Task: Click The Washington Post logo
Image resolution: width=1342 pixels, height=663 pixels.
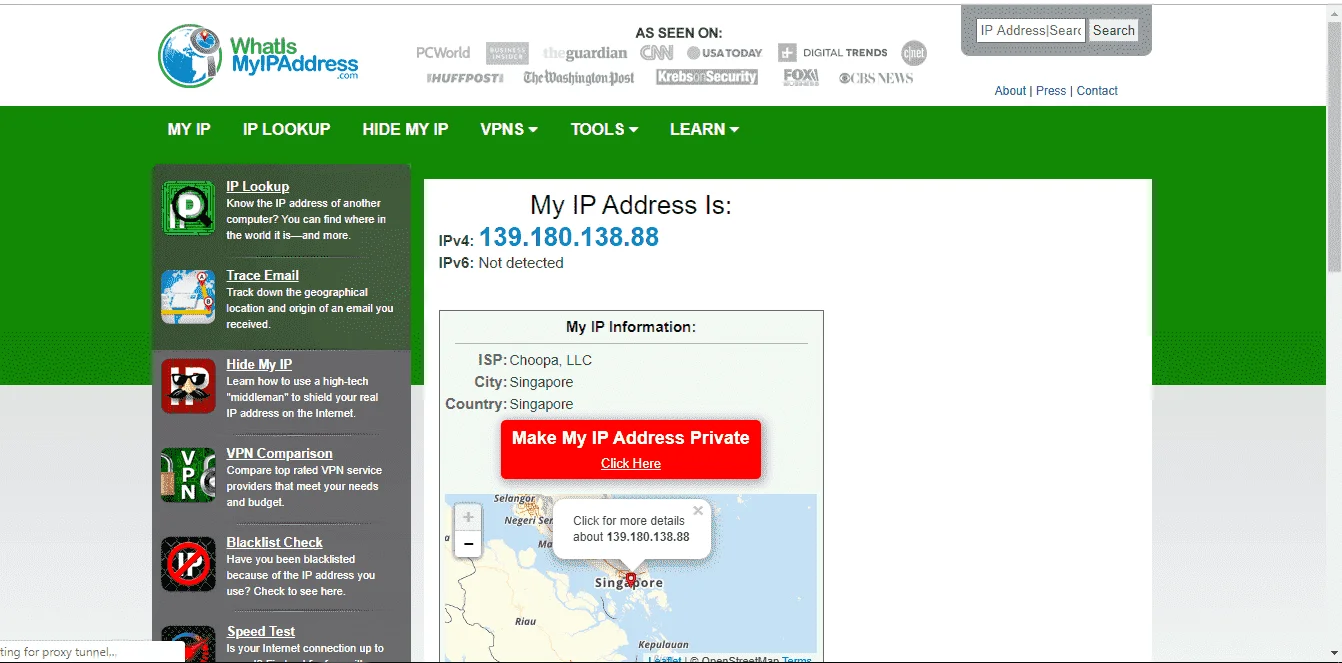Action: point(579,78)
